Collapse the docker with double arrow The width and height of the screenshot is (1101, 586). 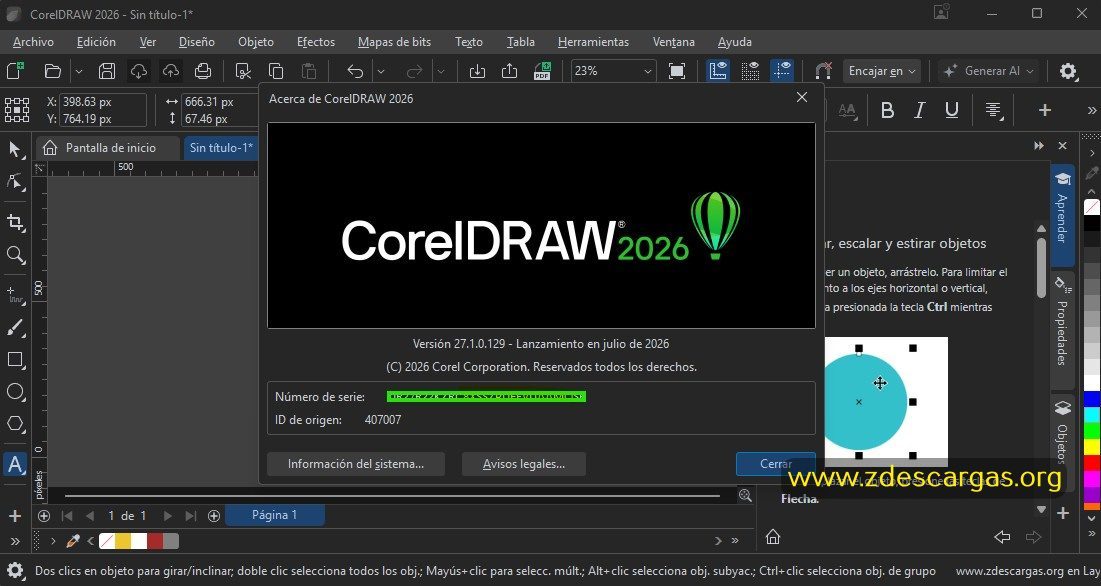1039,145
